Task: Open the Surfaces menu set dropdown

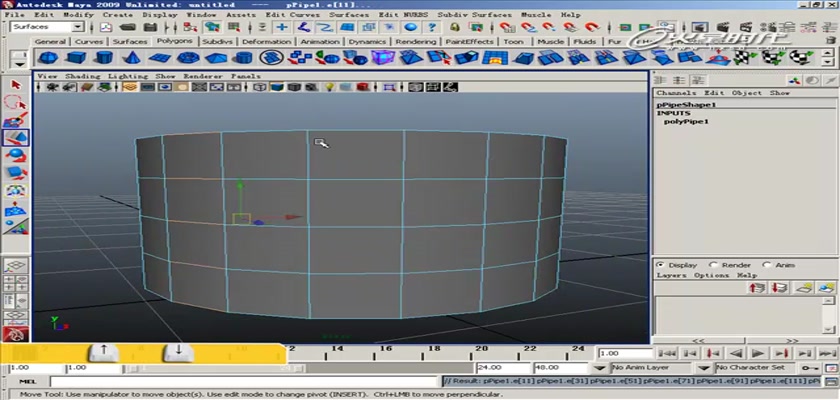Action: (78, 27)
